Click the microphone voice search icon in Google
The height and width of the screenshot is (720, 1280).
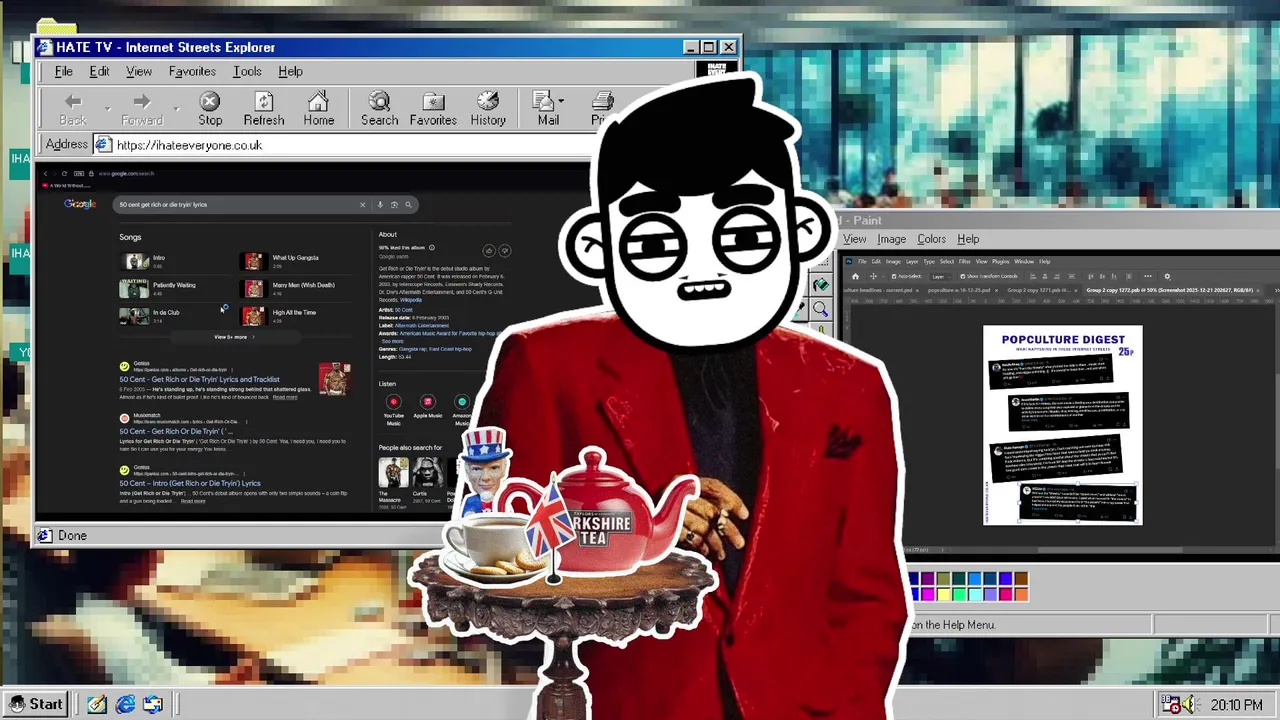(x=380, y=204)
